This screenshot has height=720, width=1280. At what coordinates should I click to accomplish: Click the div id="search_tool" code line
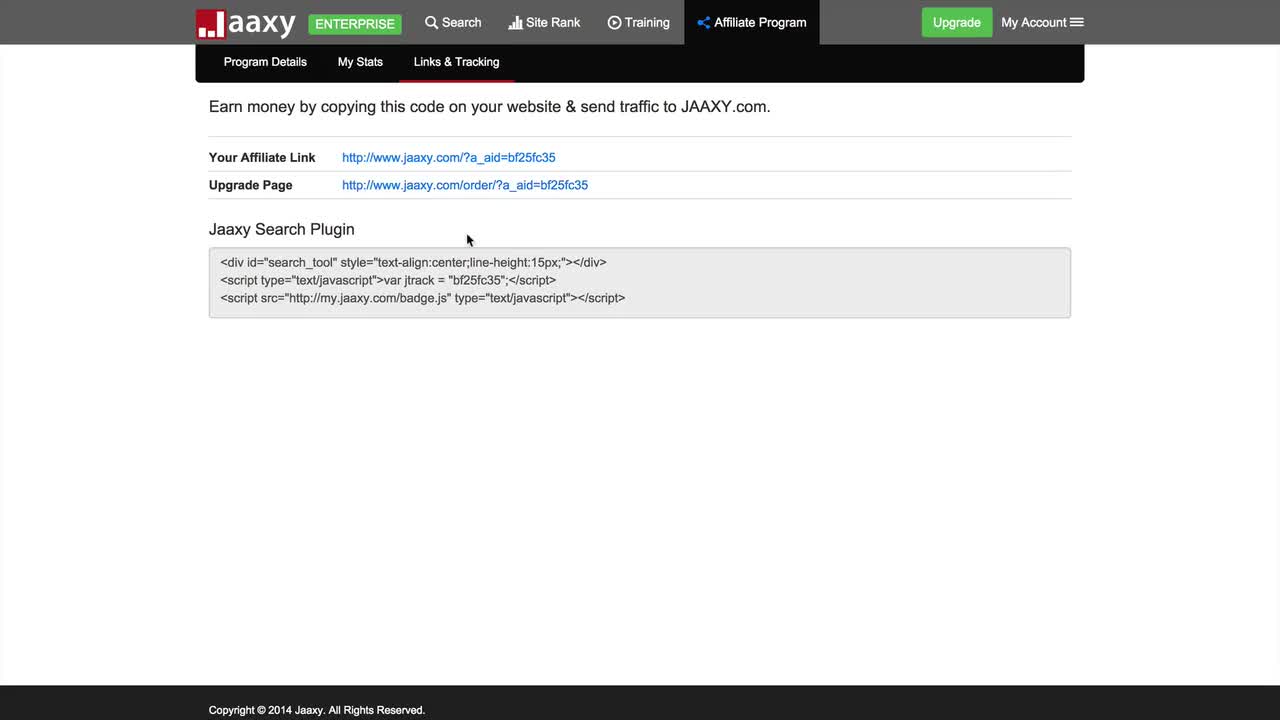pyautogui.click(x=413, y=262)
